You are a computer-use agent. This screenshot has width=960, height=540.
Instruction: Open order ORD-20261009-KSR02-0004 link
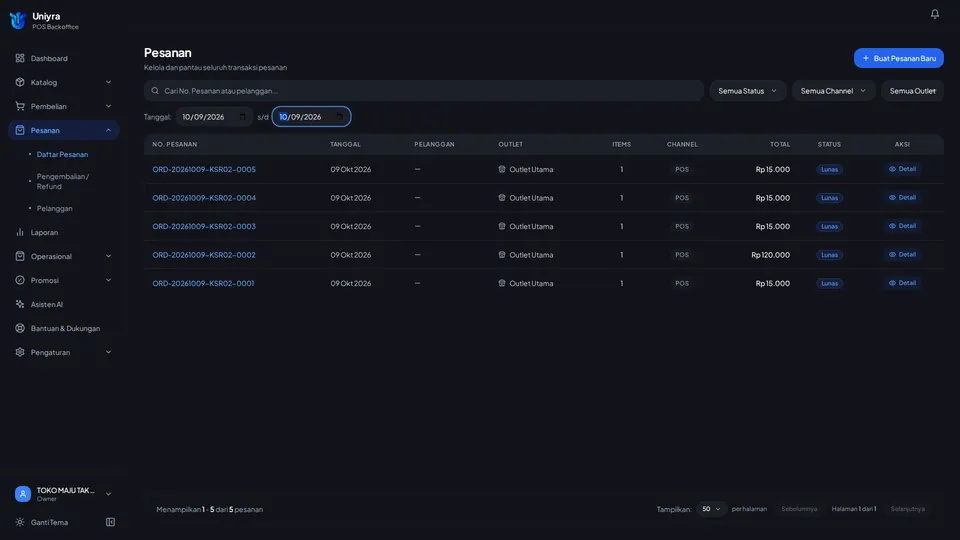[x=204, y=198]
